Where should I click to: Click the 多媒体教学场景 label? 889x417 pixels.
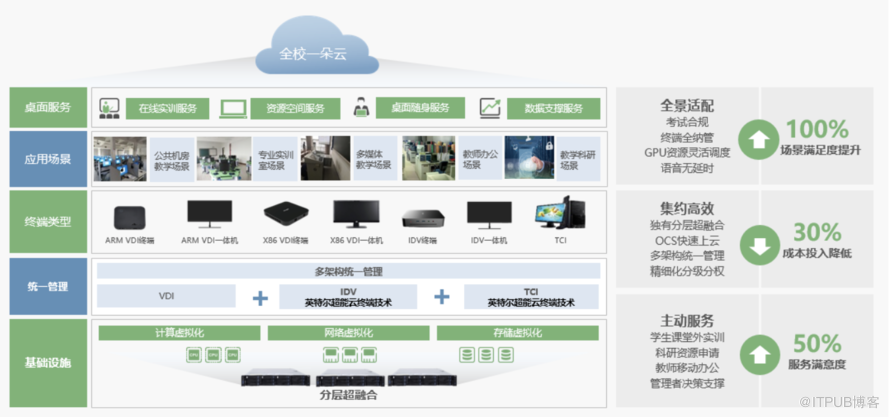coord(376,159)
